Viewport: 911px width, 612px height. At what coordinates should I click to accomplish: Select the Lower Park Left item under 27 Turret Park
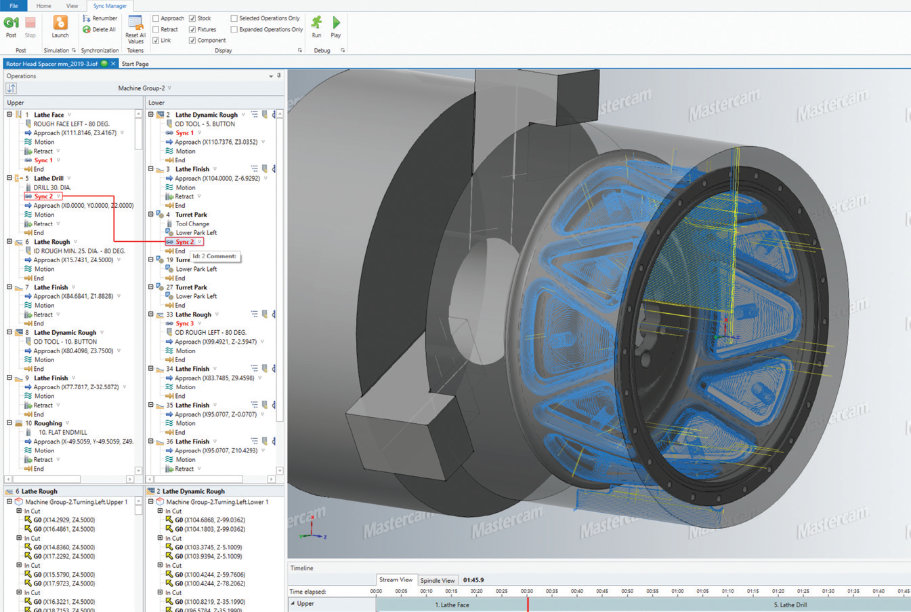tap(196, 296)
